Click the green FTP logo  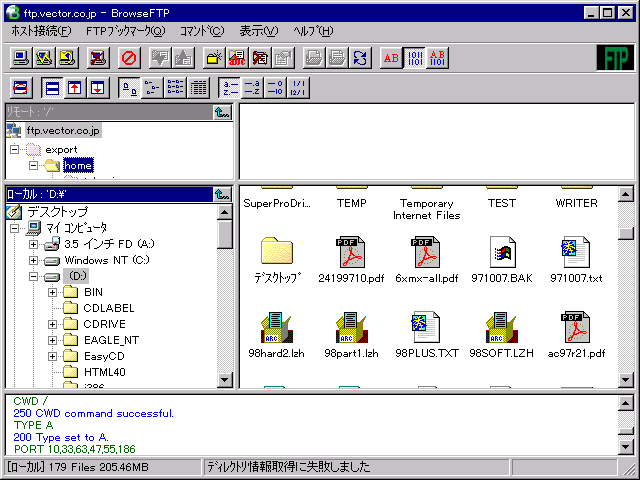pyautogui.click(x=615, y=58)
